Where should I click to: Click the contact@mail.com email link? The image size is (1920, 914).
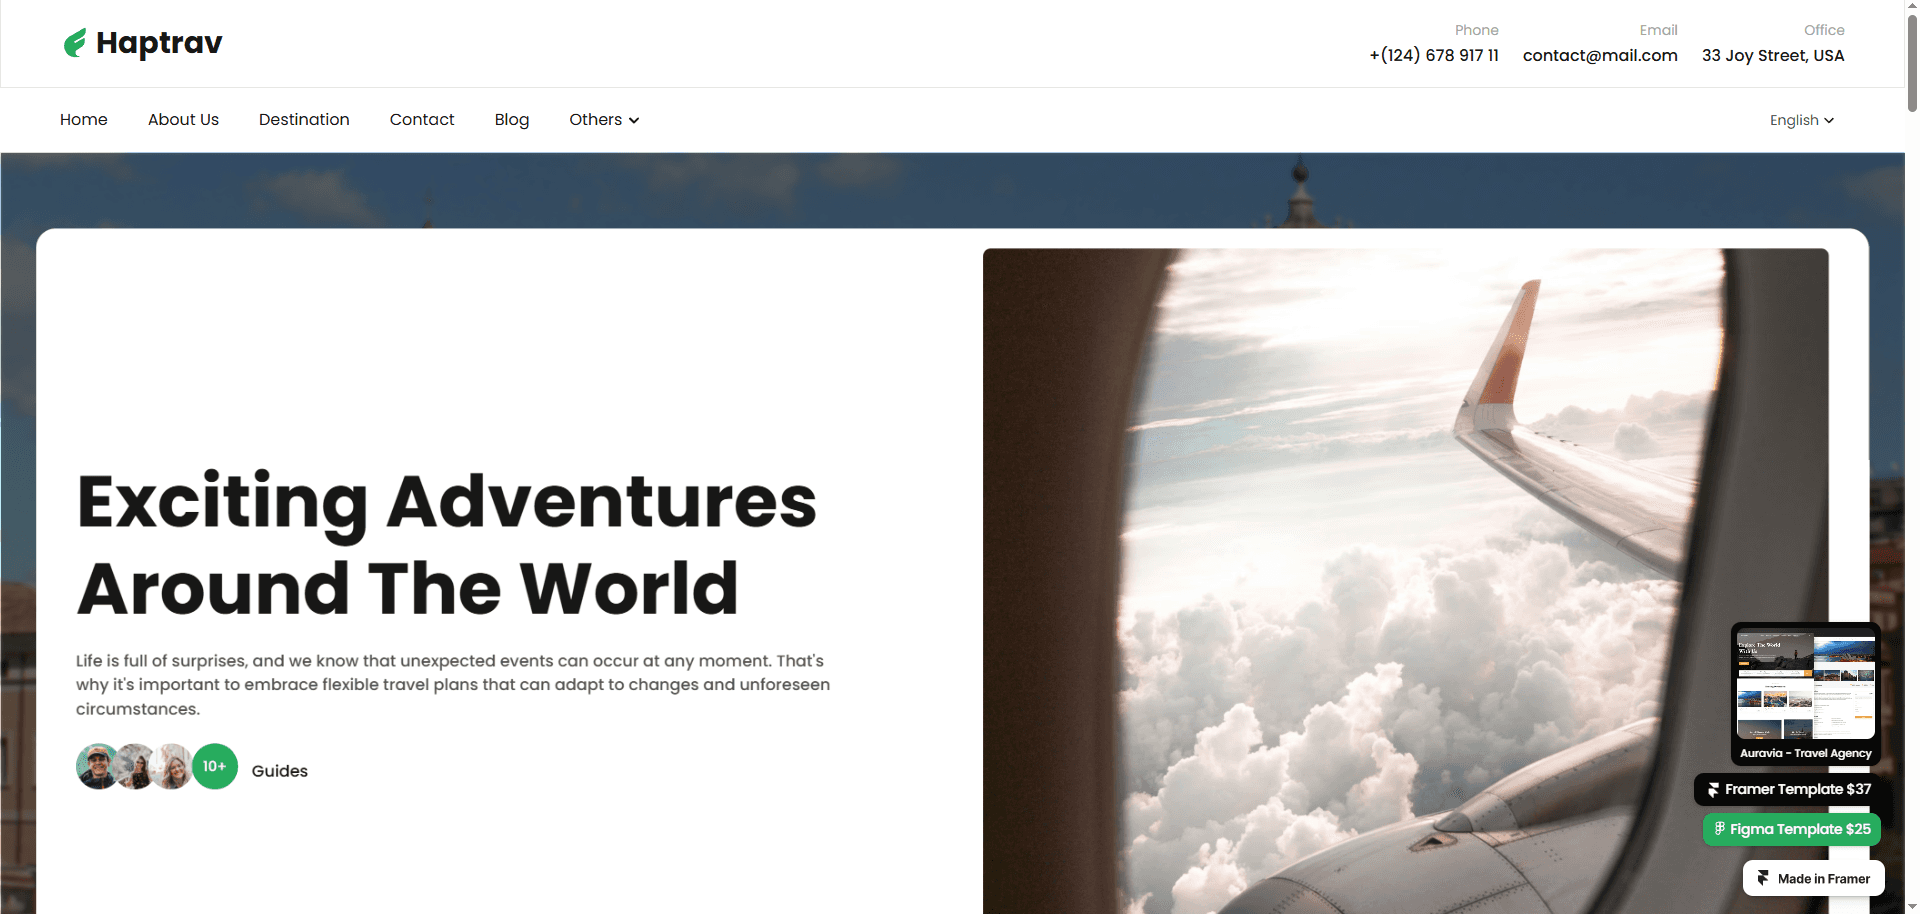(x=1600, y=56)
